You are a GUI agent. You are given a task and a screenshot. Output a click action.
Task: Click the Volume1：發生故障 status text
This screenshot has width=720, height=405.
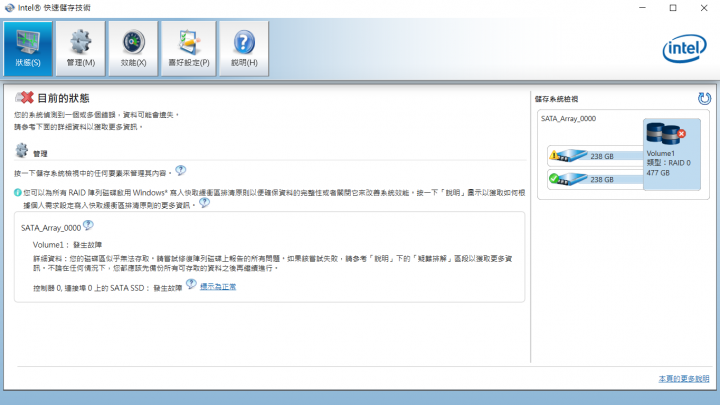pyautogui.click(x=68, y=245)
